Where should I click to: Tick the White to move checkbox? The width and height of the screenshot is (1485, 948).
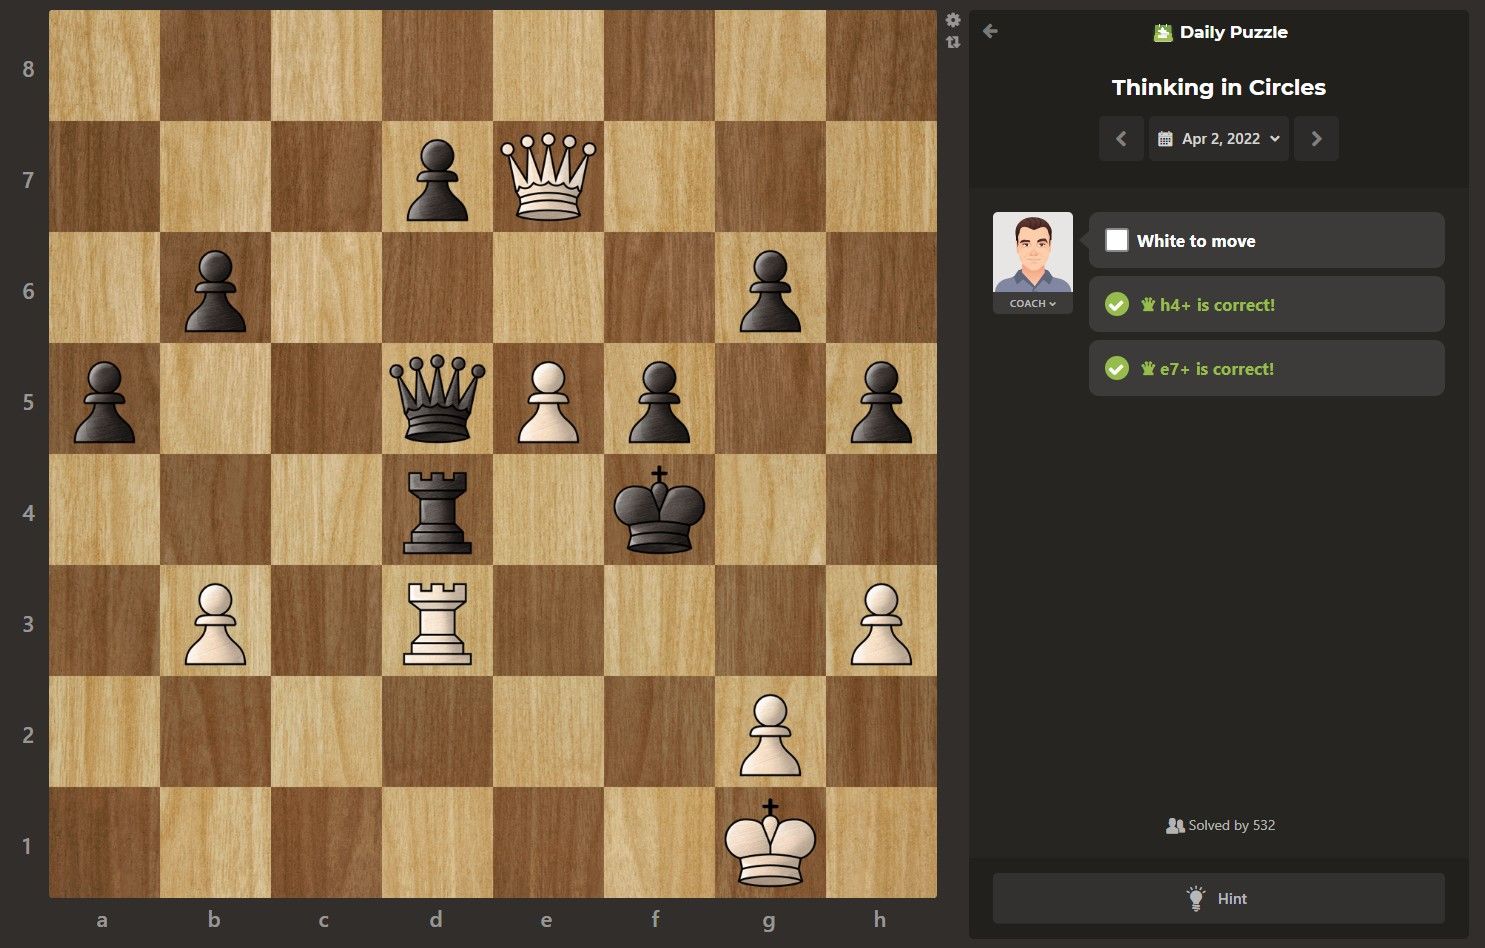point(1116,240)
